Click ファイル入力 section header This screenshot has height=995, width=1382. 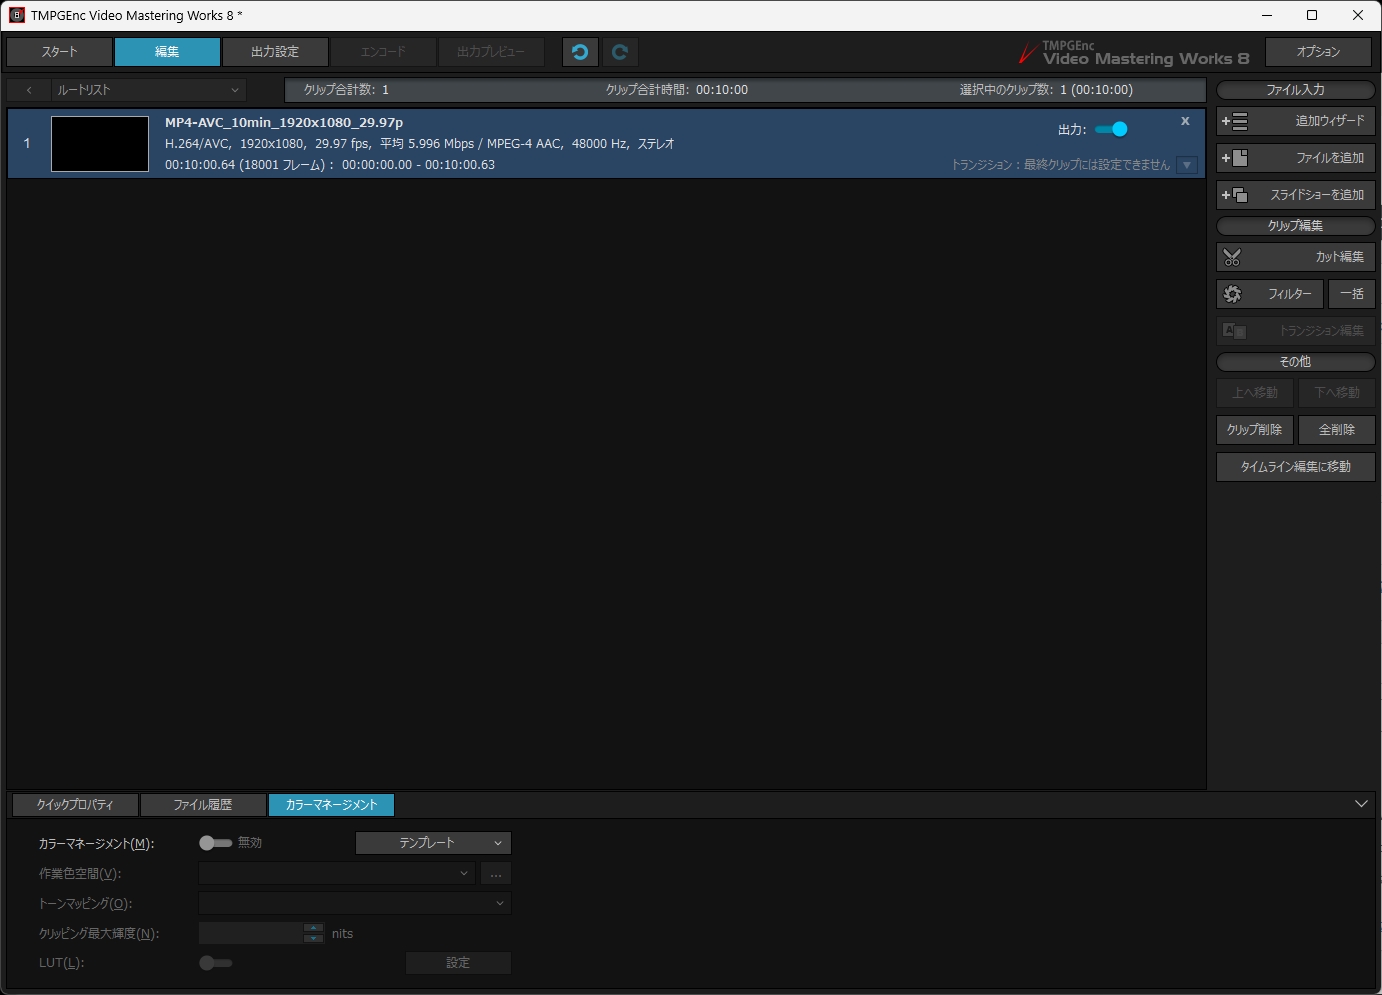pyautogui.click(x=1295, y=90)
